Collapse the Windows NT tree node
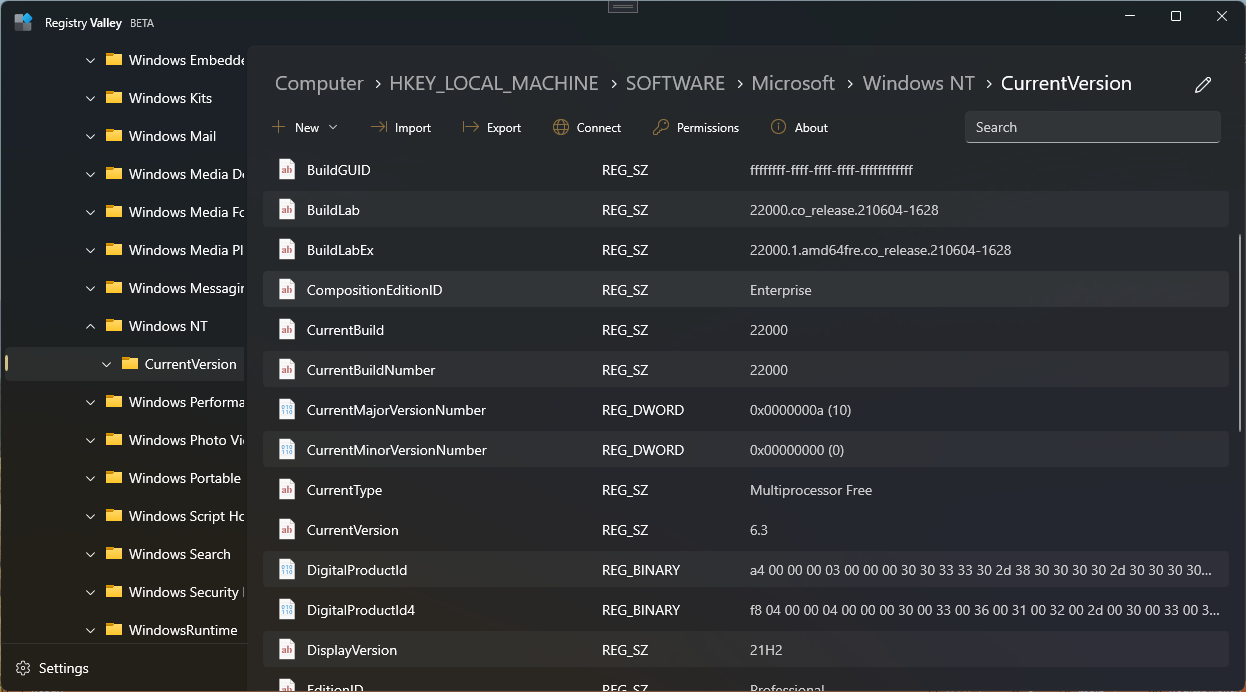This screenshot has width=1246, height=692. click(89, 326)
